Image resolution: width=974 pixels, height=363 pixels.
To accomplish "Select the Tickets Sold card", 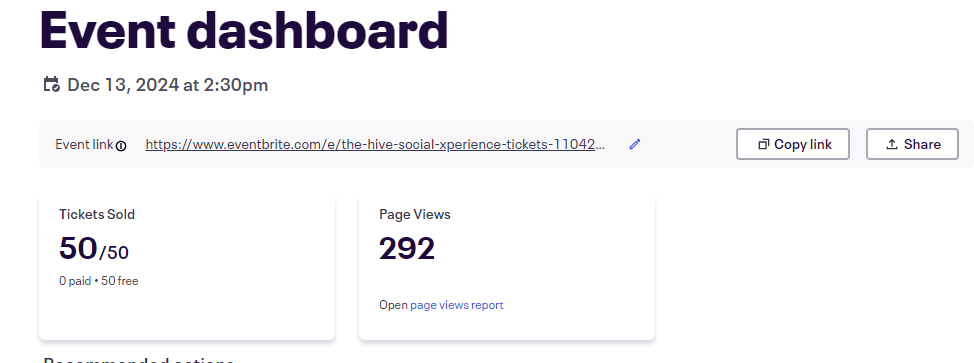I will tap(187, 266).
